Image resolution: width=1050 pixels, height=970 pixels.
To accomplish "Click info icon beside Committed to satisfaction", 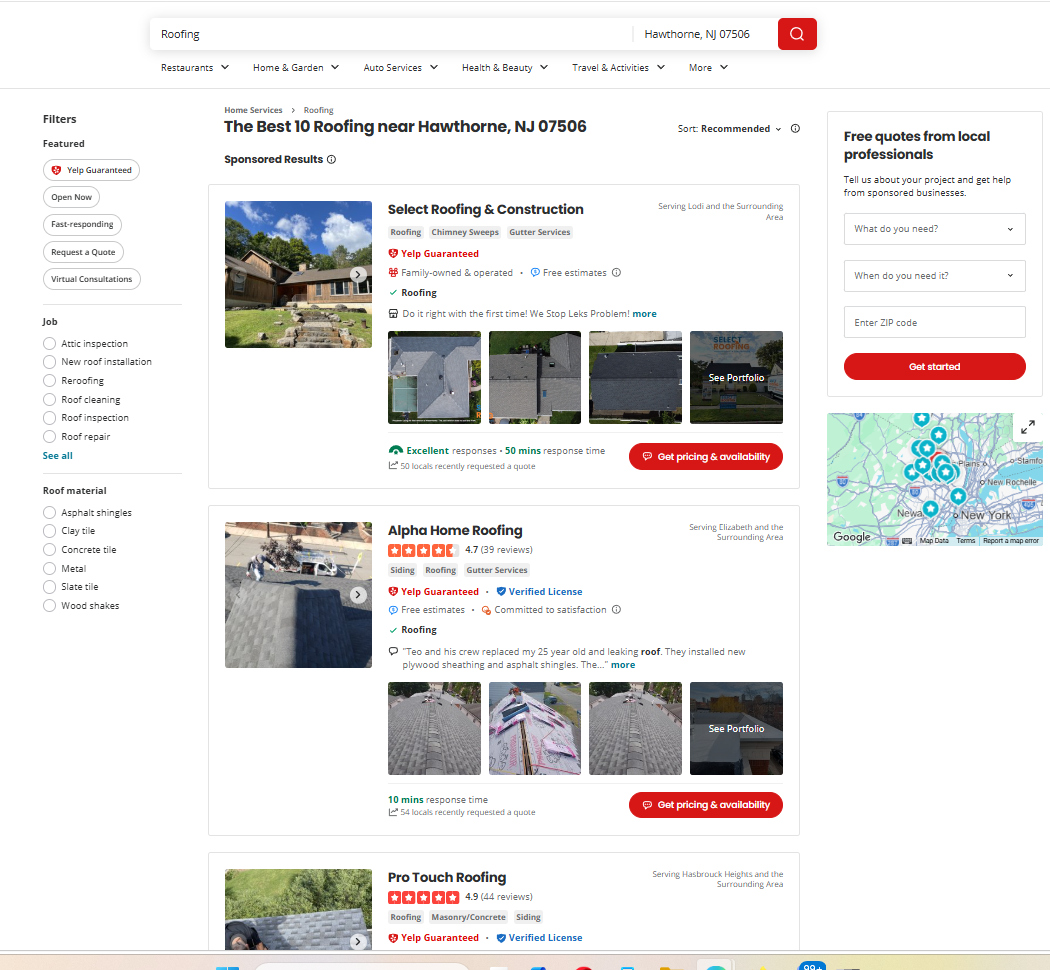I will click(x=617, y=610).
